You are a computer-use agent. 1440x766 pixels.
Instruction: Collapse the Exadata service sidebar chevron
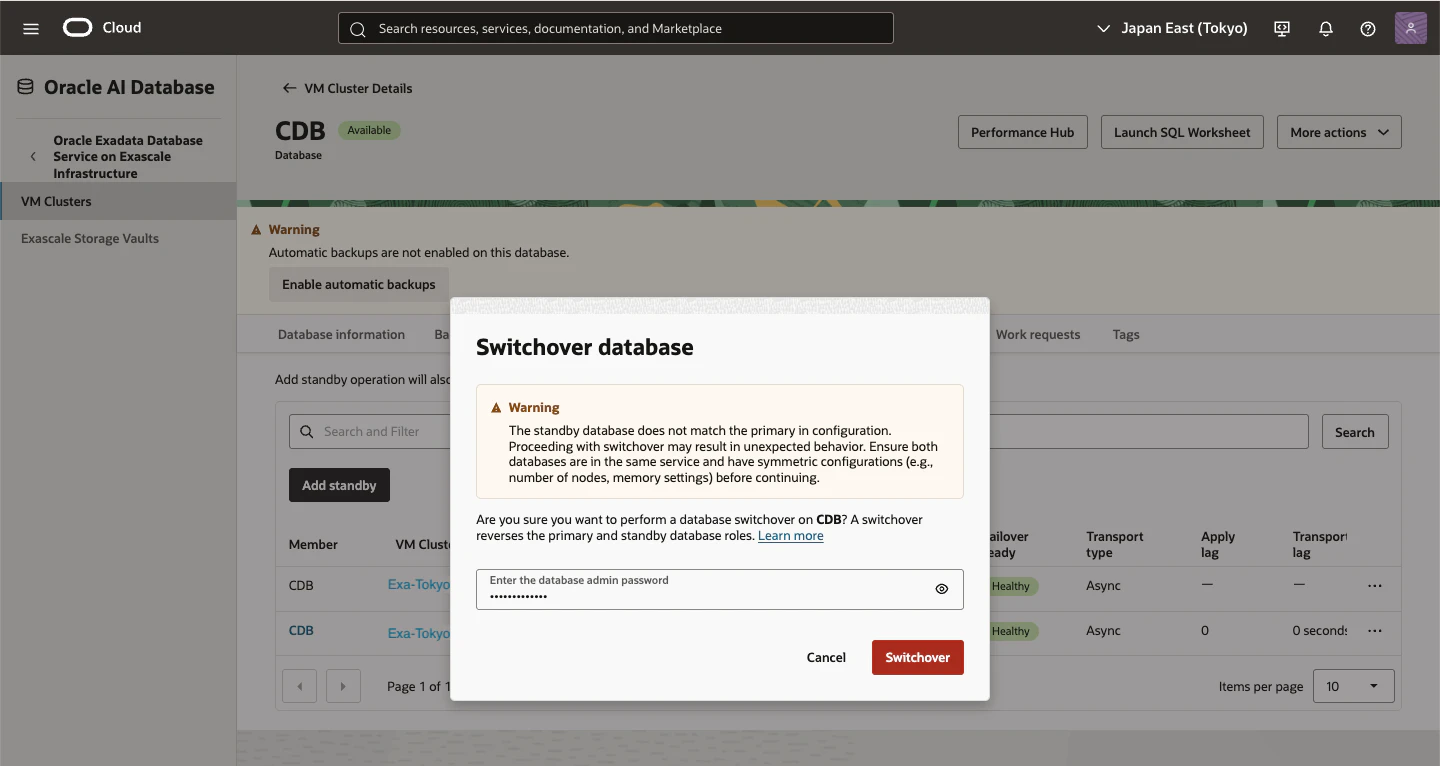point(33,157)
